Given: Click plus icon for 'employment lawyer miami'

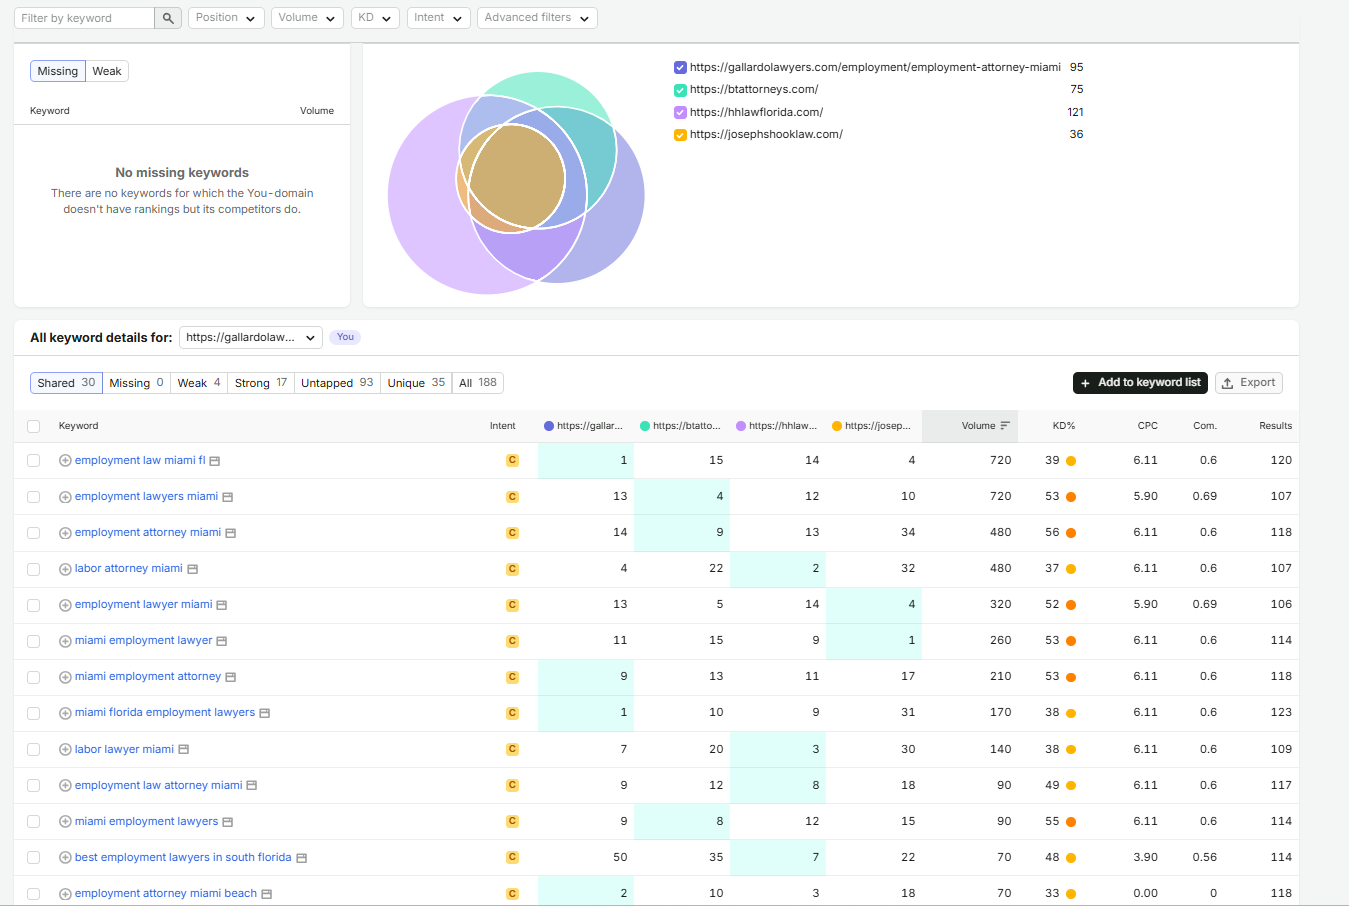Looking at the screenshot, I should 65,605.
